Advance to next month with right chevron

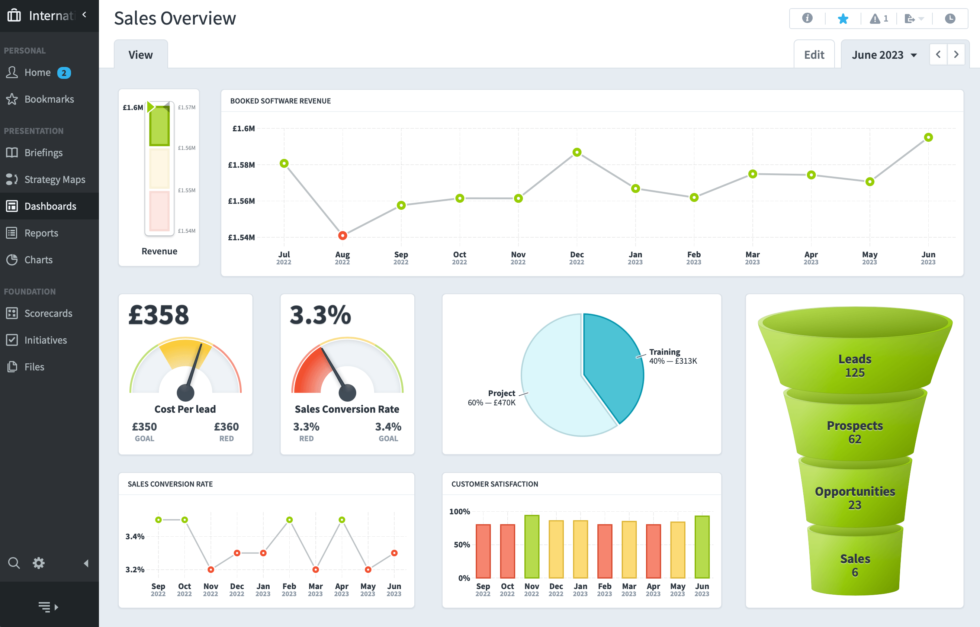click(x=957, y=54)
